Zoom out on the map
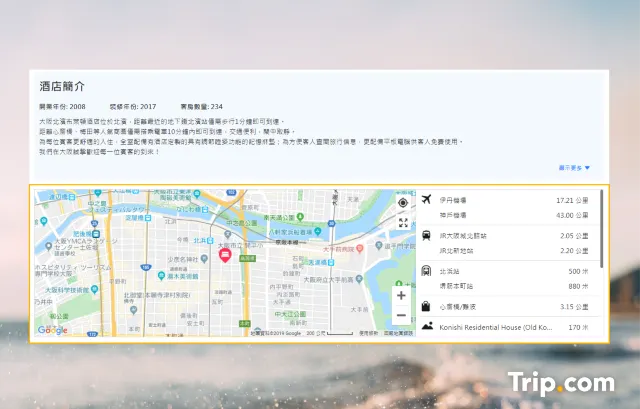This screenshot has height=409, width=640. coord(401,315)
